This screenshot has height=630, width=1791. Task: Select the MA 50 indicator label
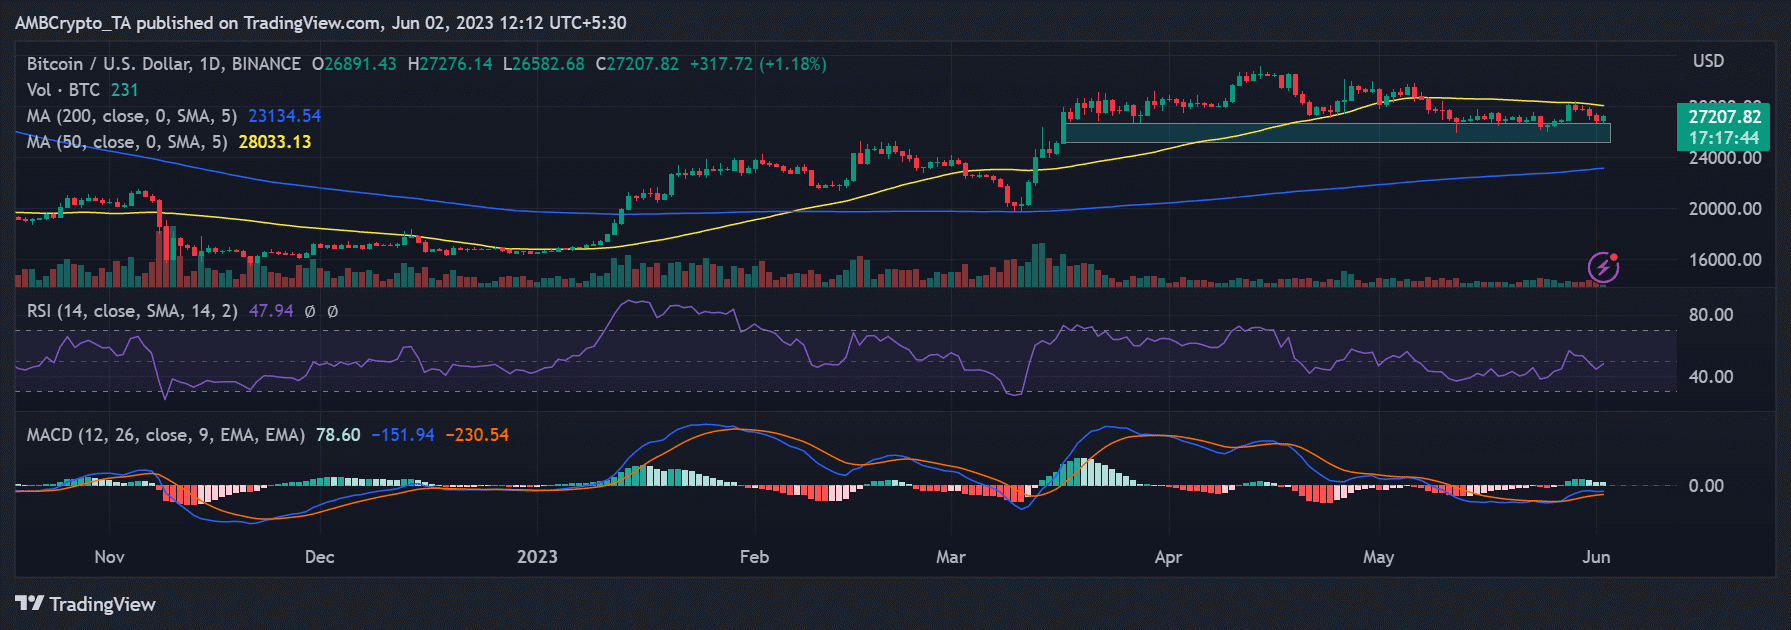[127, 142]
